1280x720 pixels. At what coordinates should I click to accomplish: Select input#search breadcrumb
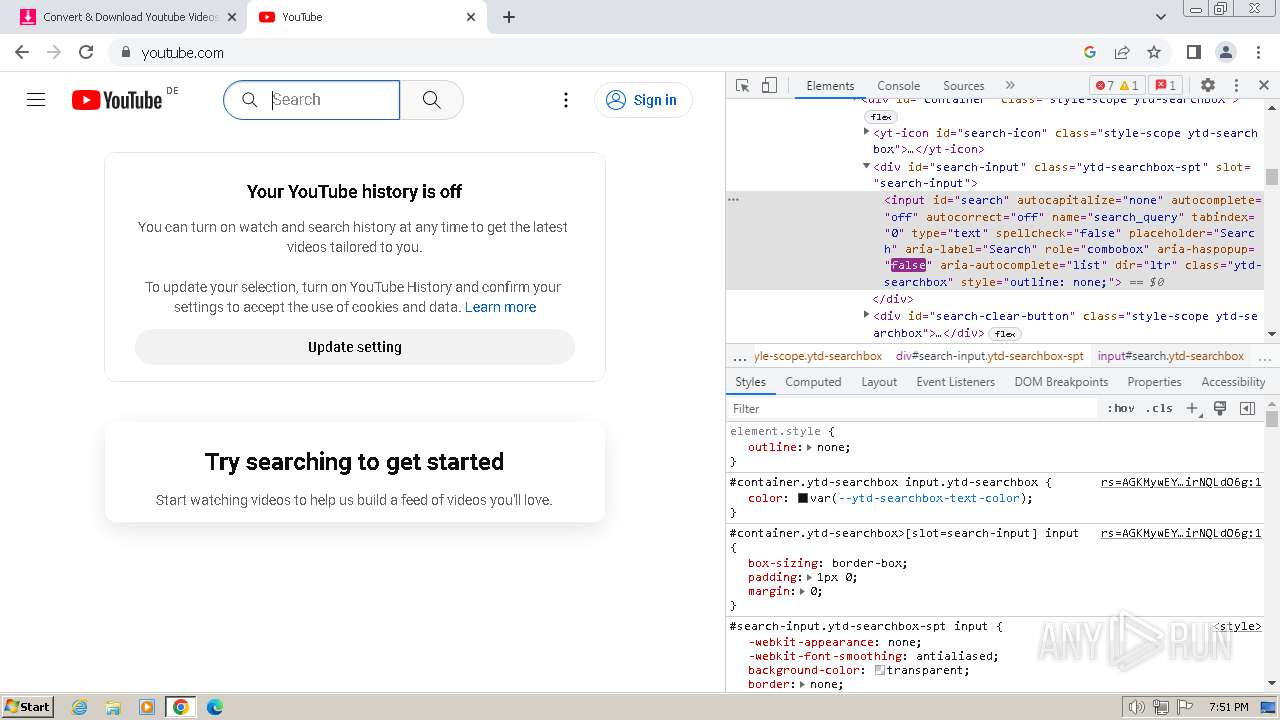point(1171,356)
